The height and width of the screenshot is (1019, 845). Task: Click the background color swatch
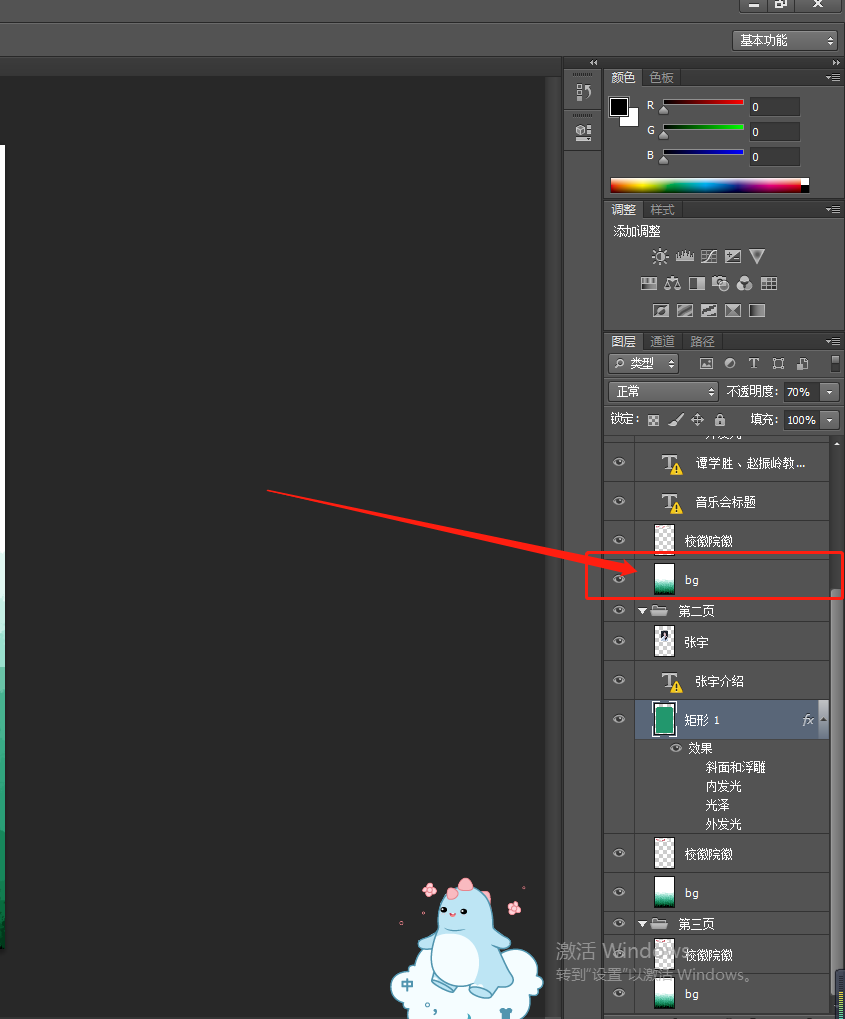tap(632, 120)
